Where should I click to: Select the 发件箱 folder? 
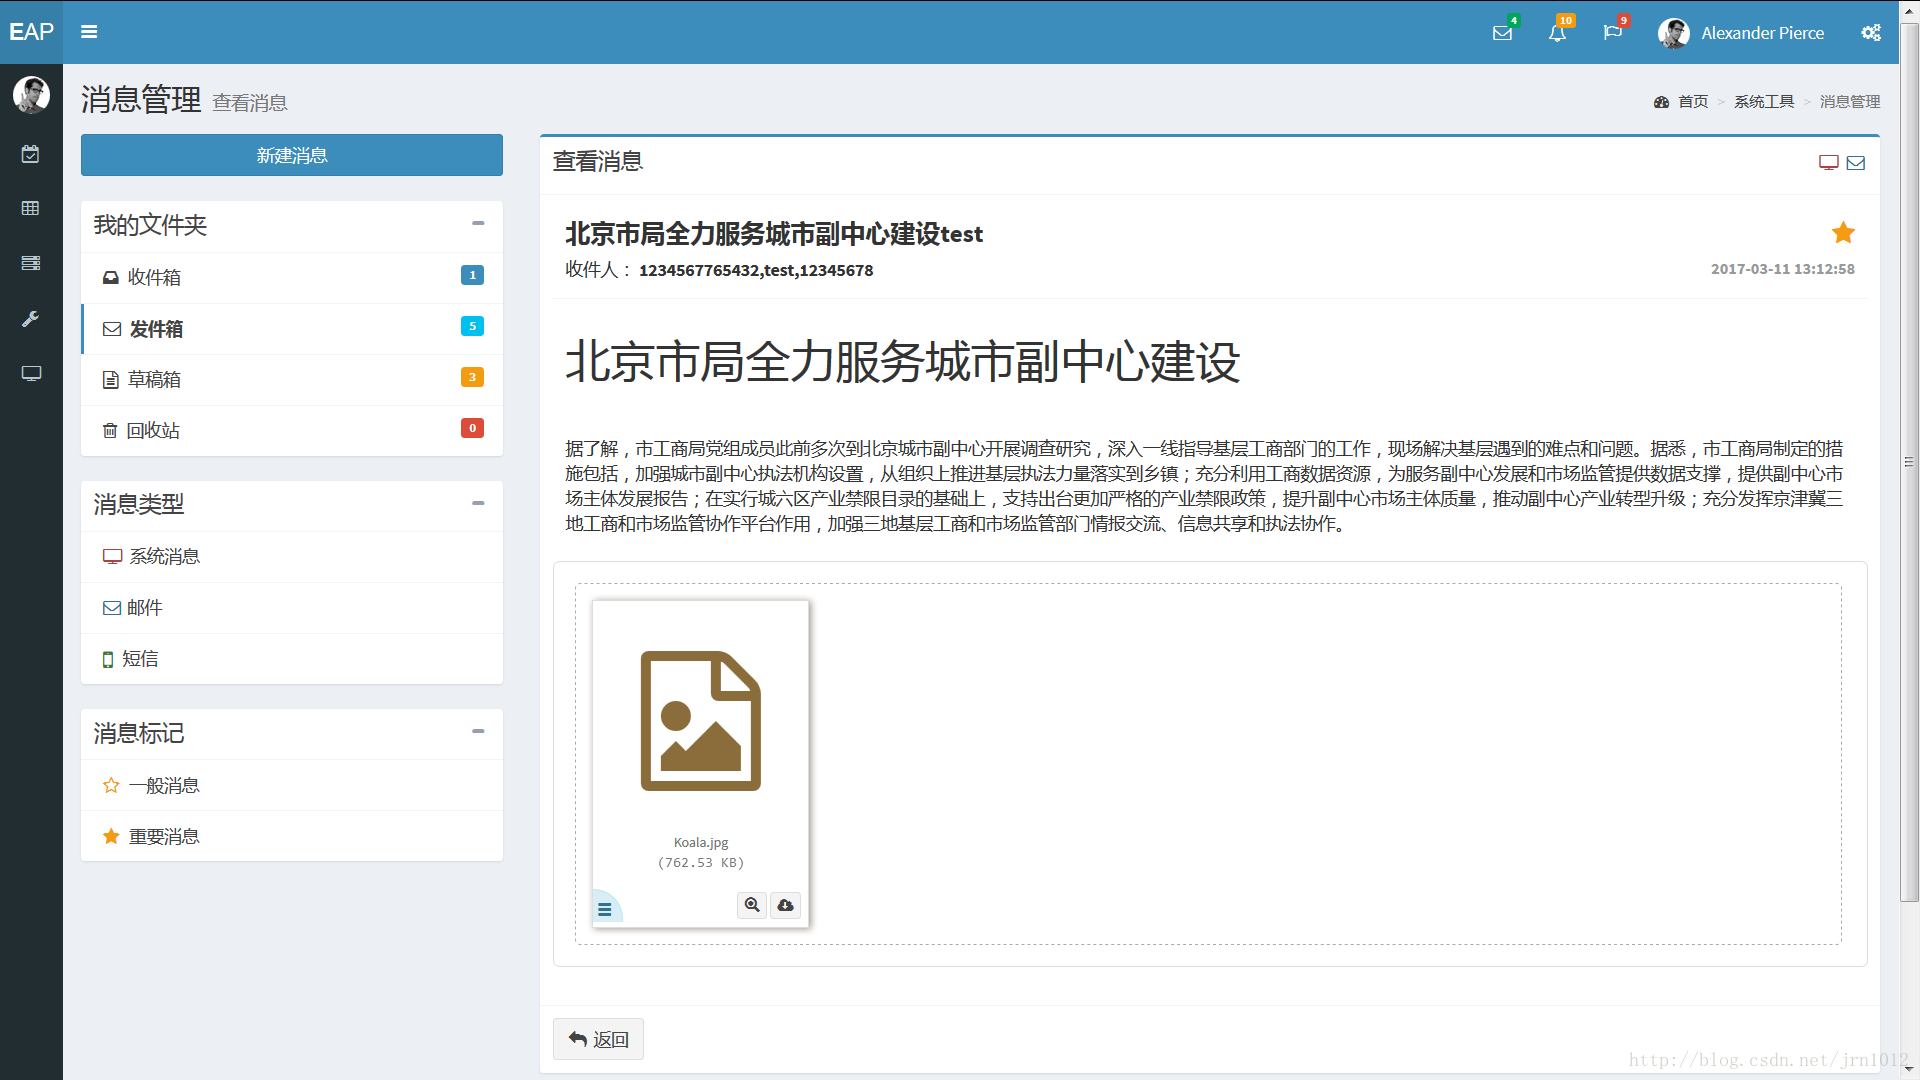(292, 329)
